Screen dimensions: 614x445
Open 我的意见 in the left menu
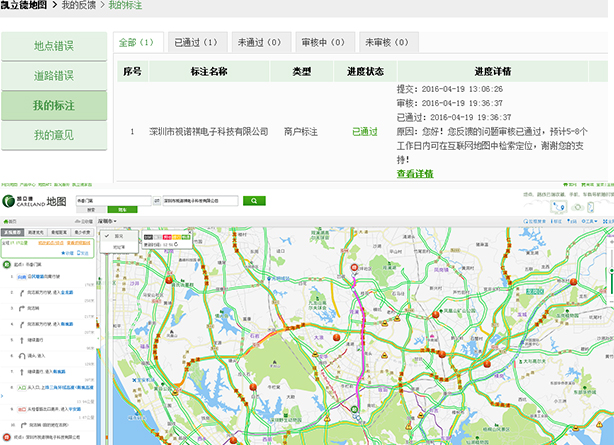click(54, 135)
